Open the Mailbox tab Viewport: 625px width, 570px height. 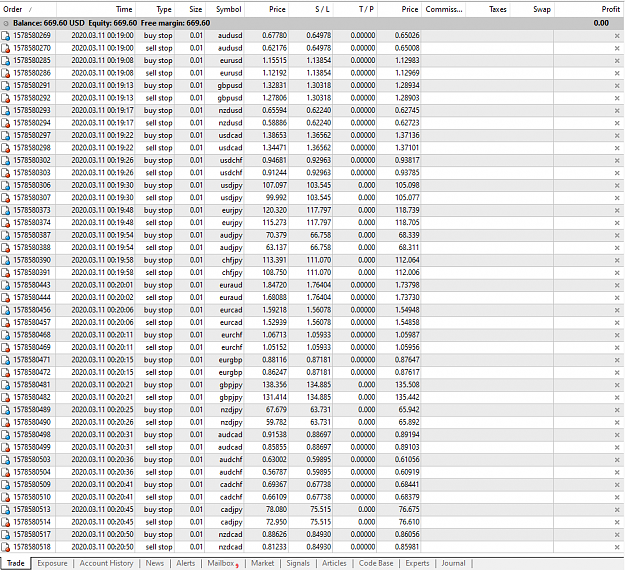(x=222, y=563)
